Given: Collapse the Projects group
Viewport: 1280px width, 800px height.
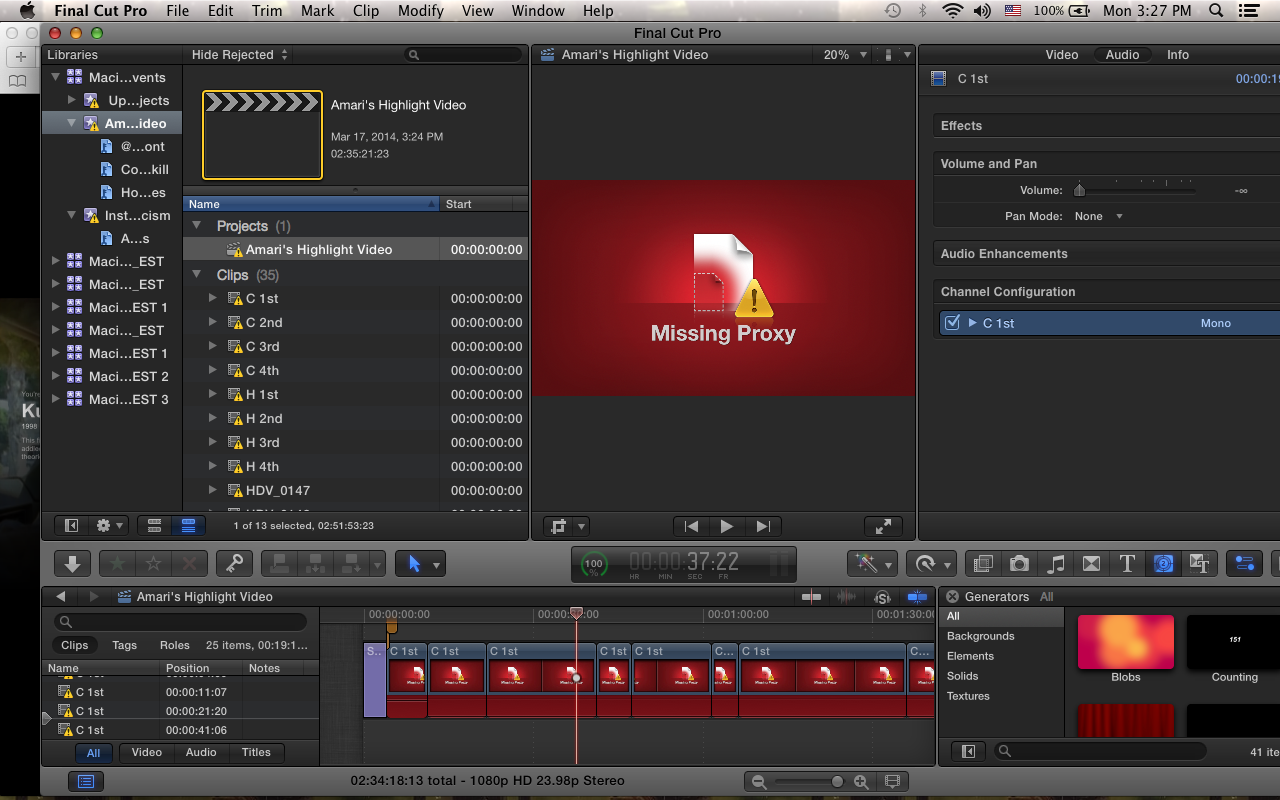Looking at the screenshot, I should coord(197,226).
